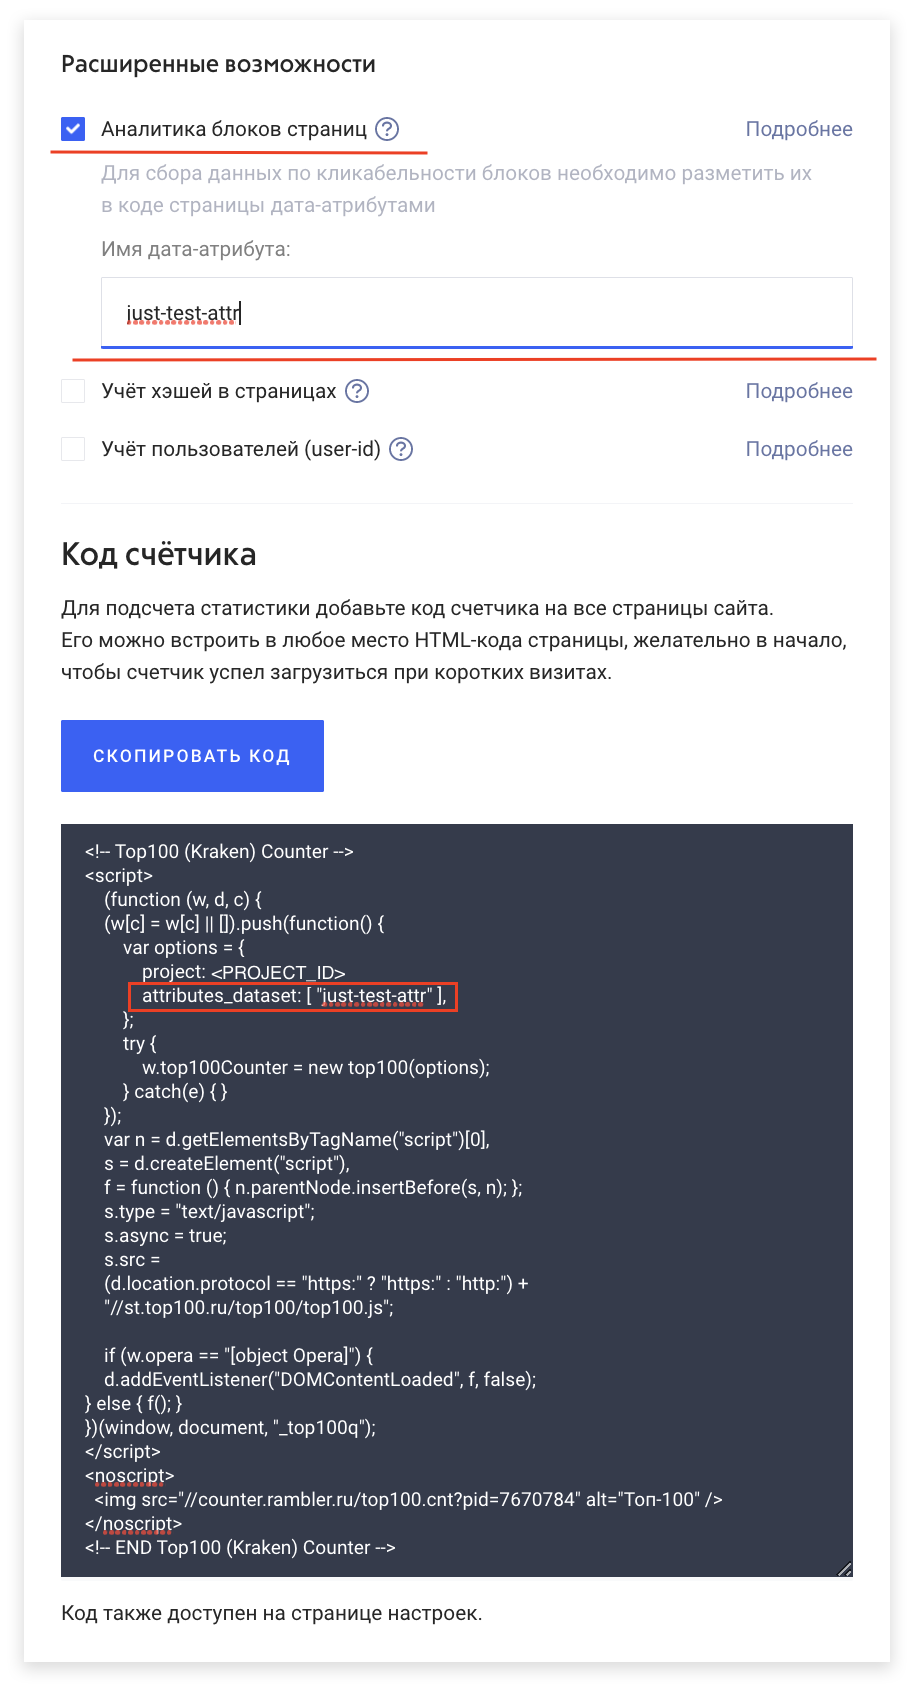Show help hint for Учёт пользователей (user-id)
Viewport: 910px width, 1690px height.
coord(401,449)
